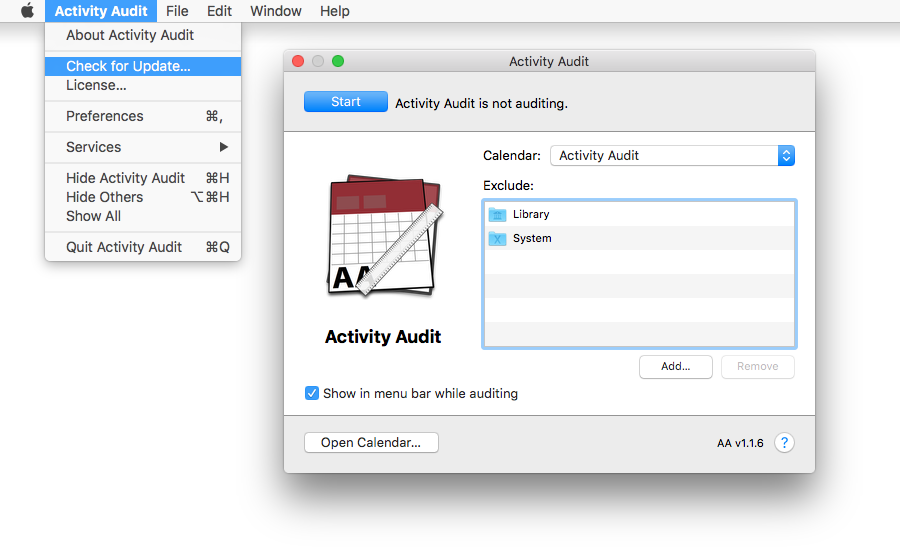This screenshot has height=560, width=900.
Task: Open the Edit menu
Action: 219,11
